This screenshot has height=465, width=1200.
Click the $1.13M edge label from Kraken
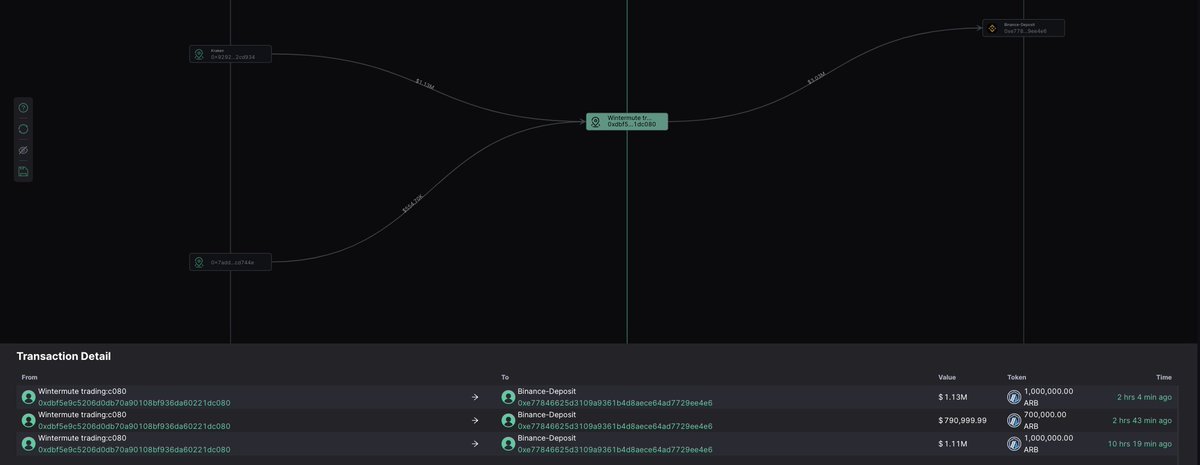point(425,85)
